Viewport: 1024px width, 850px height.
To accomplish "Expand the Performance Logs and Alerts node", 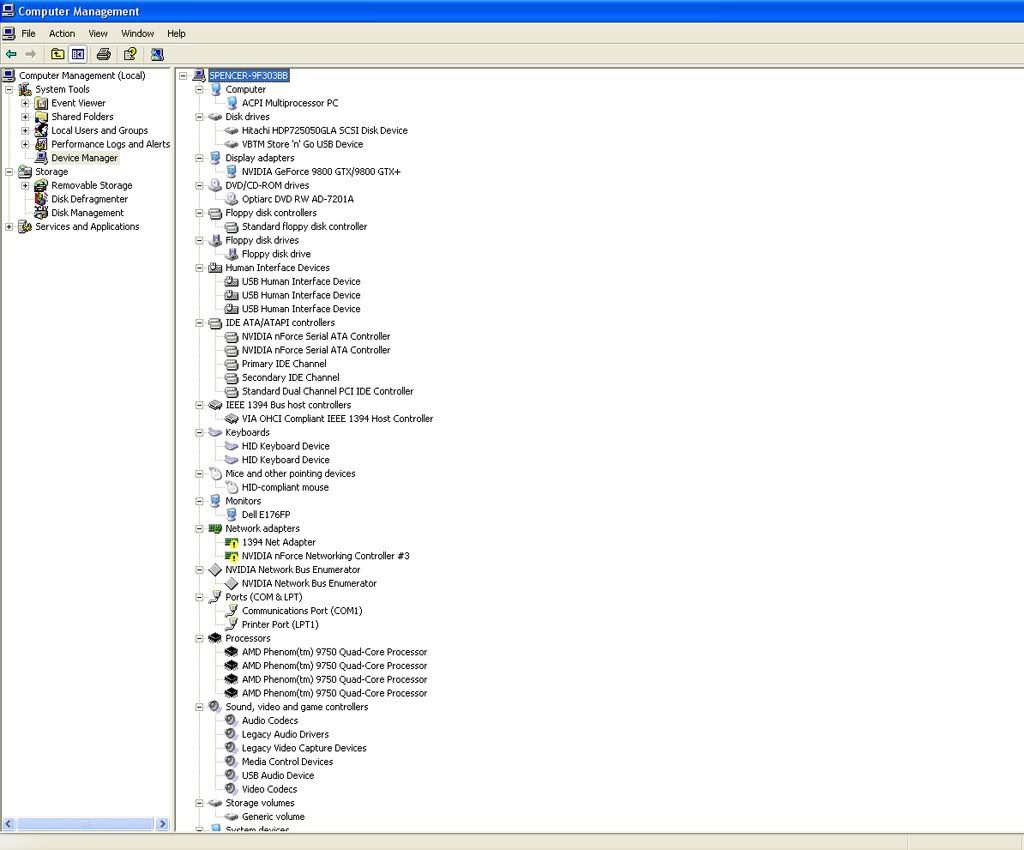I will (25, 144).
